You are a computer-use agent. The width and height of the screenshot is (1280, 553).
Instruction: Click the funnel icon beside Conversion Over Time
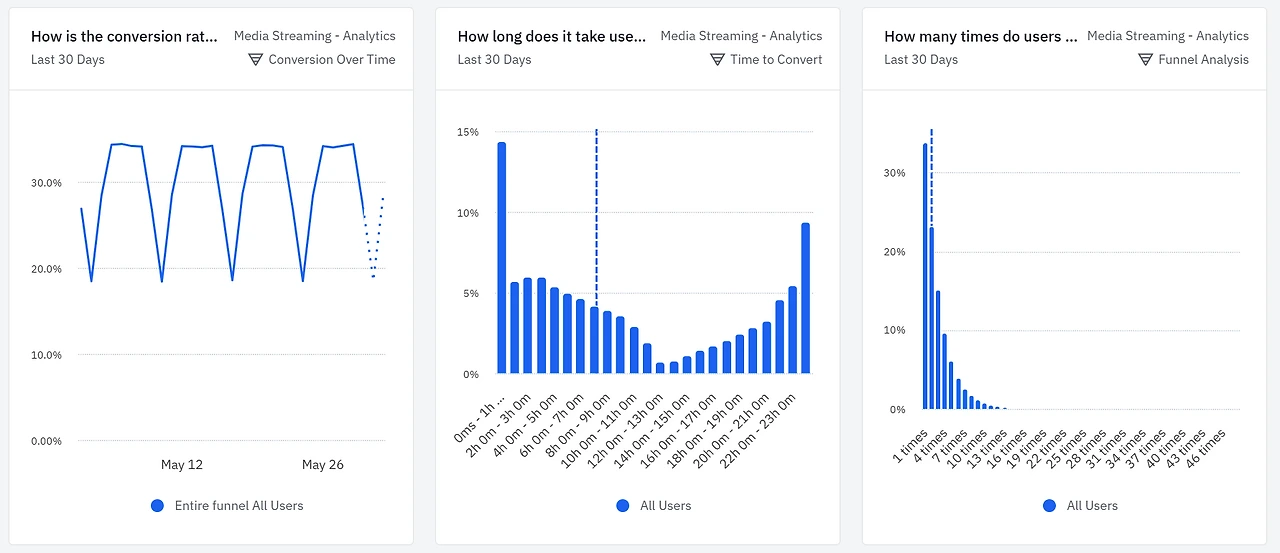256,60
